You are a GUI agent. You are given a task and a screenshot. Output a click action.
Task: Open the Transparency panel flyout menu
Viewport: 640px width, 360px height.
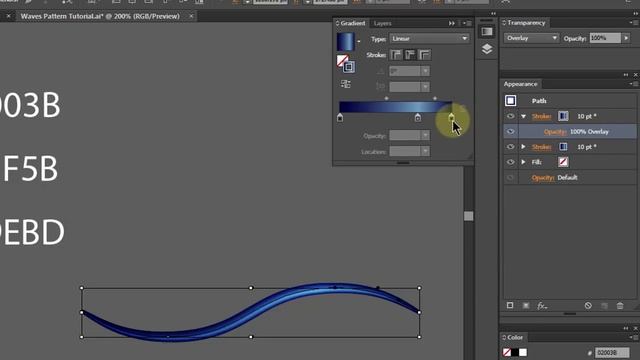click(x=633, y=23)
